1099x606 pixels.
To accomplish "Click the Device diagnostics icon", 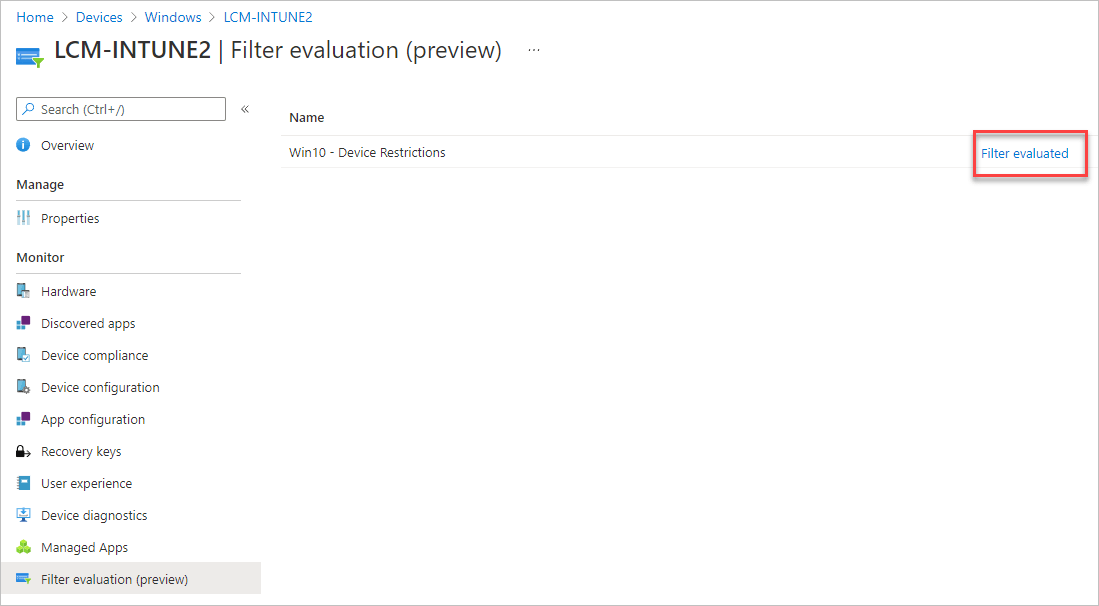I will 23,515.
